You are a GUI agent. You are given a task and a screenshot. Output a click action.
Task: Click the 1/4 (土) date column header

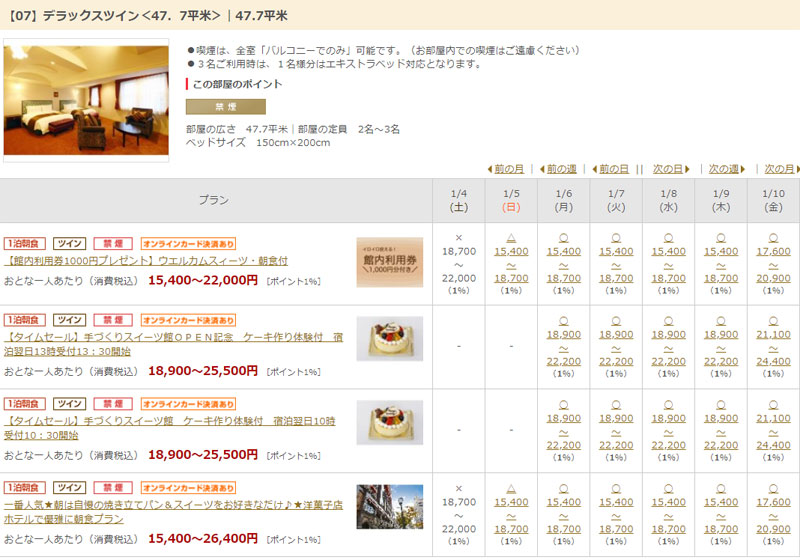pyautogui.click(x=459, y=200)
